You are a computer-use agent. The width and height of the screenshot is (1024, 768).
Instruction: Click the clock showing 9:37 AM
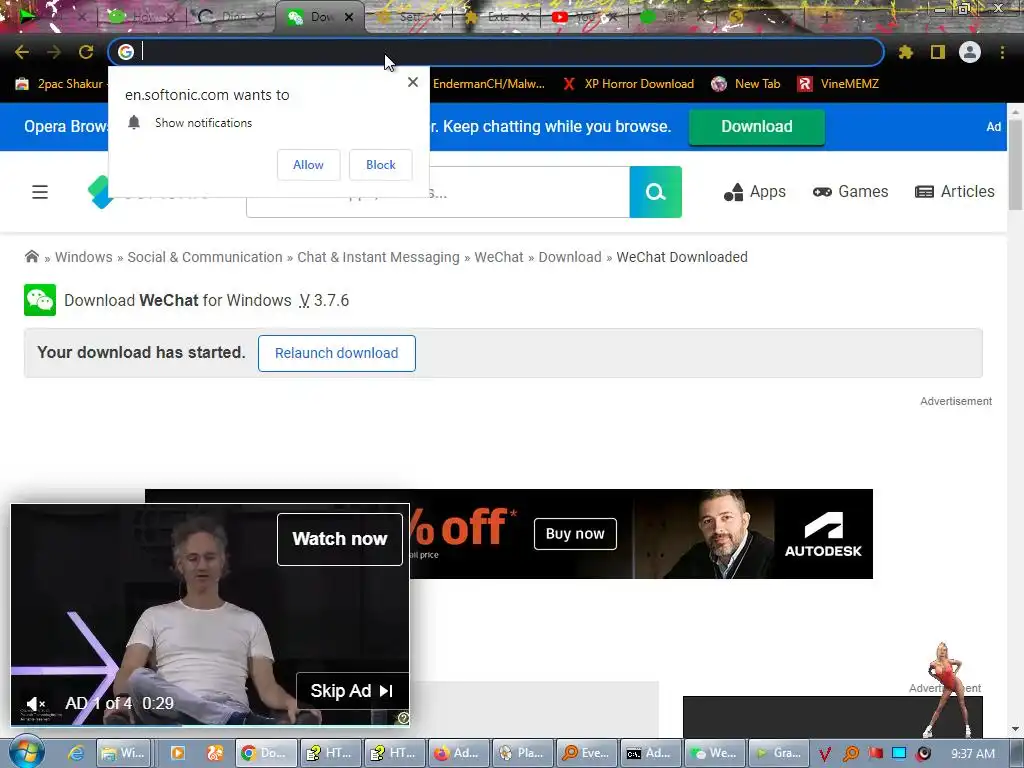tap(972, 754)
